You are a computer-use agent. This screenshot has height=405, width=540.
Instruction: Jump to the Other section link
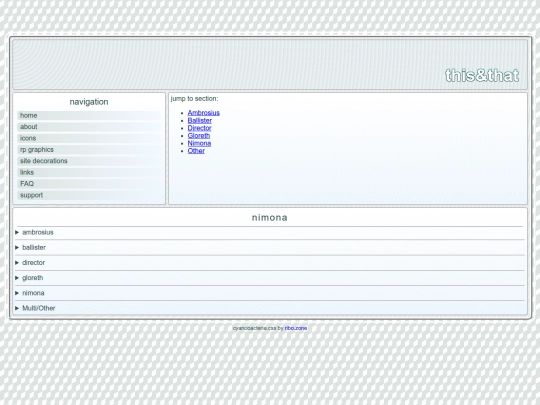click(196, 150)
